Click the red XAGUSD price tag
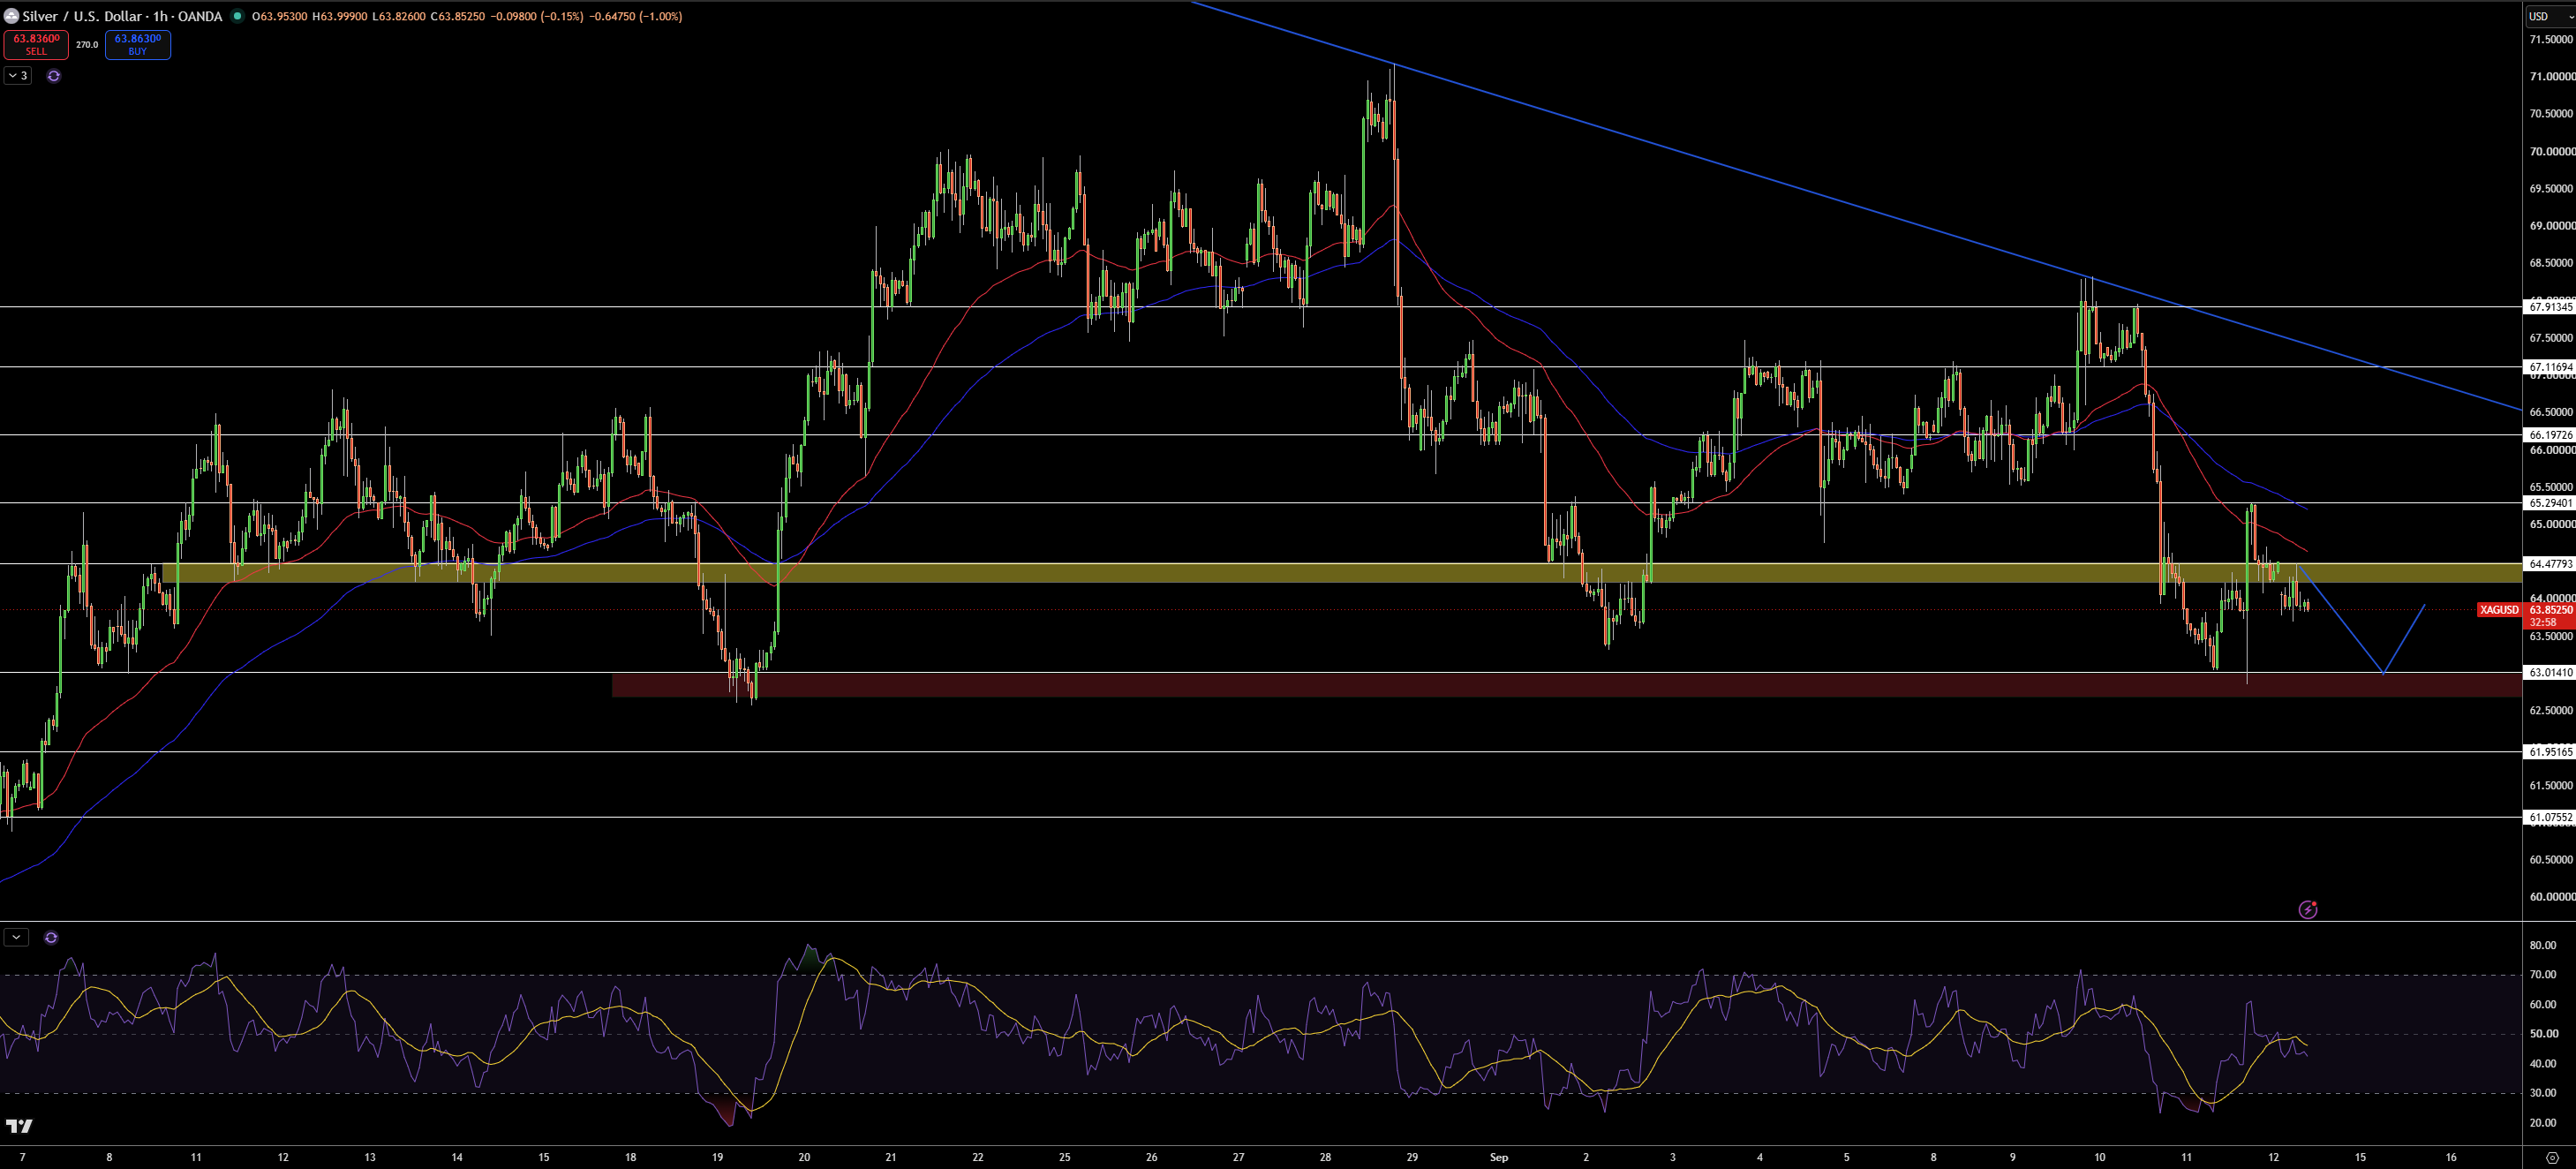The width and height of the screenshot is (2576, 1169). coord(2499,610)
